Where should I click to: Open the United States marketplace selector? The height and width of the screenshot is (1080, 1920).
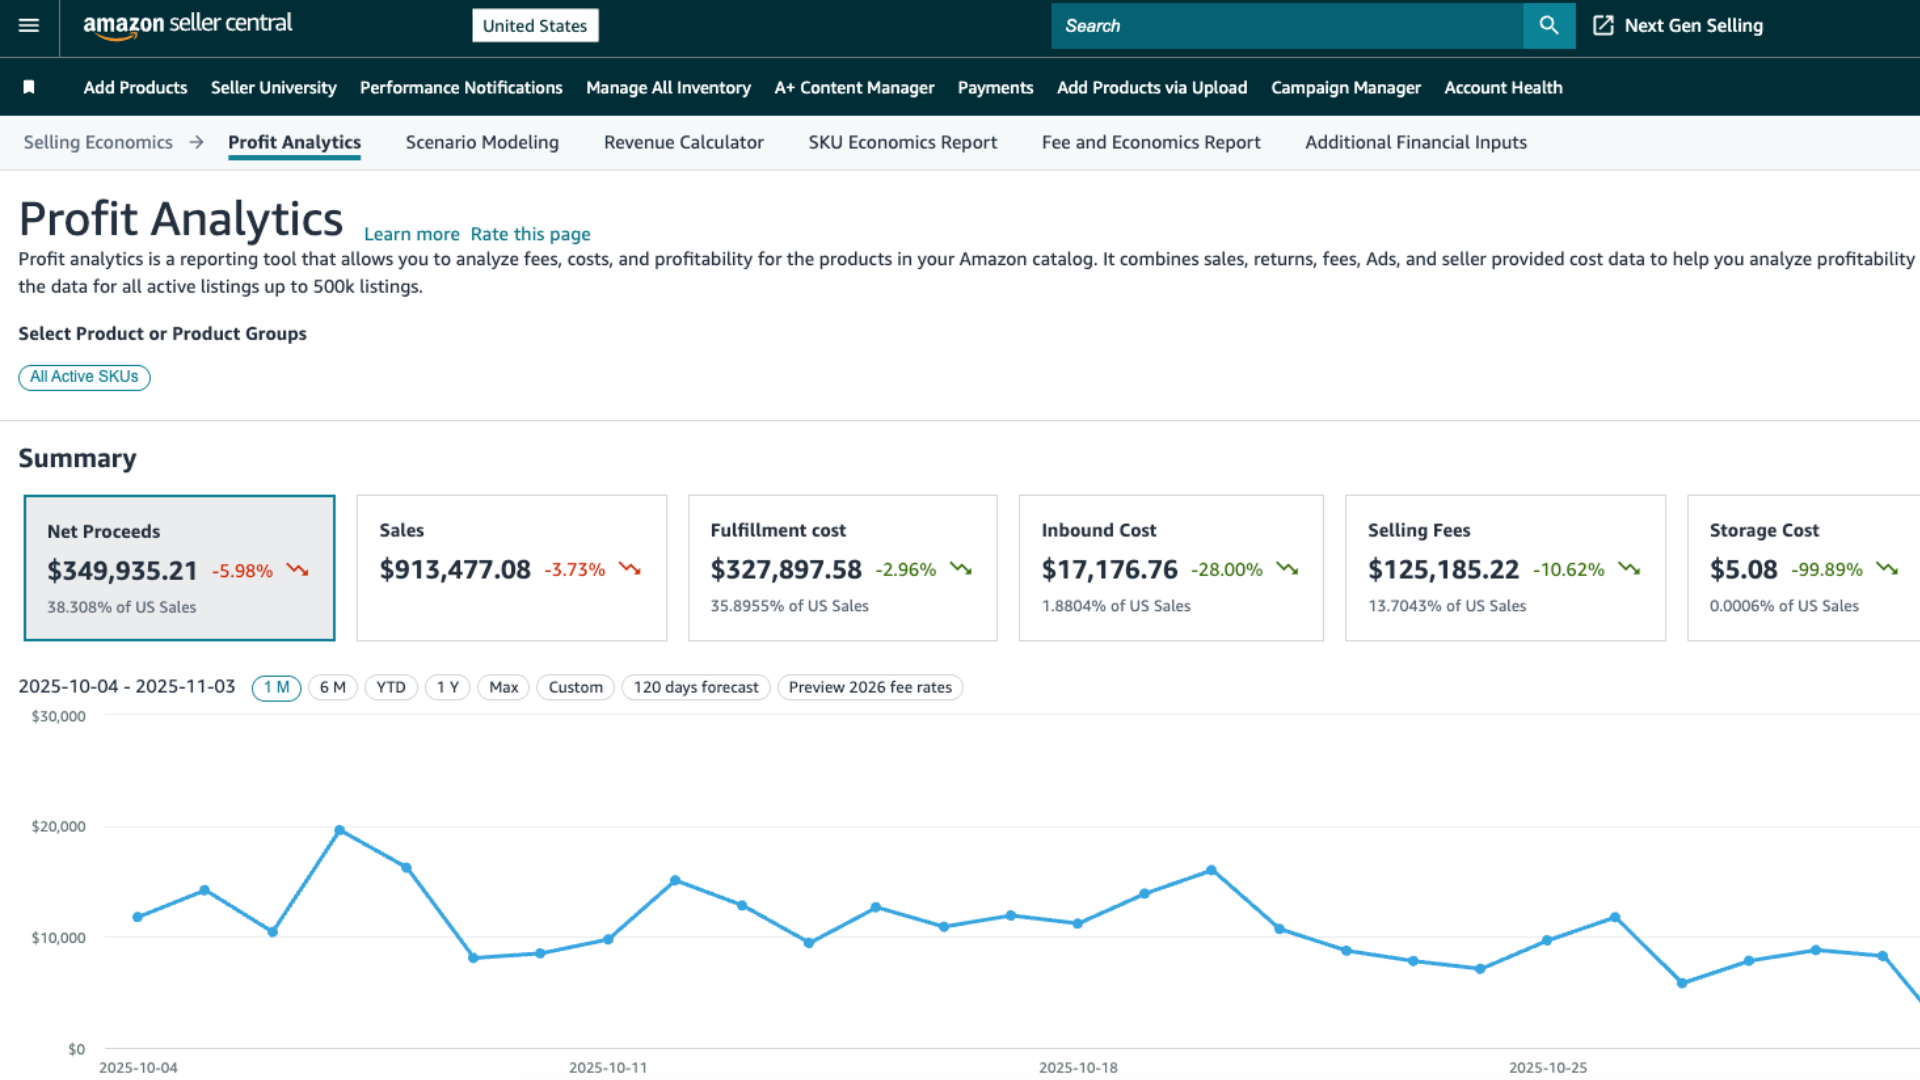point(534,26)
